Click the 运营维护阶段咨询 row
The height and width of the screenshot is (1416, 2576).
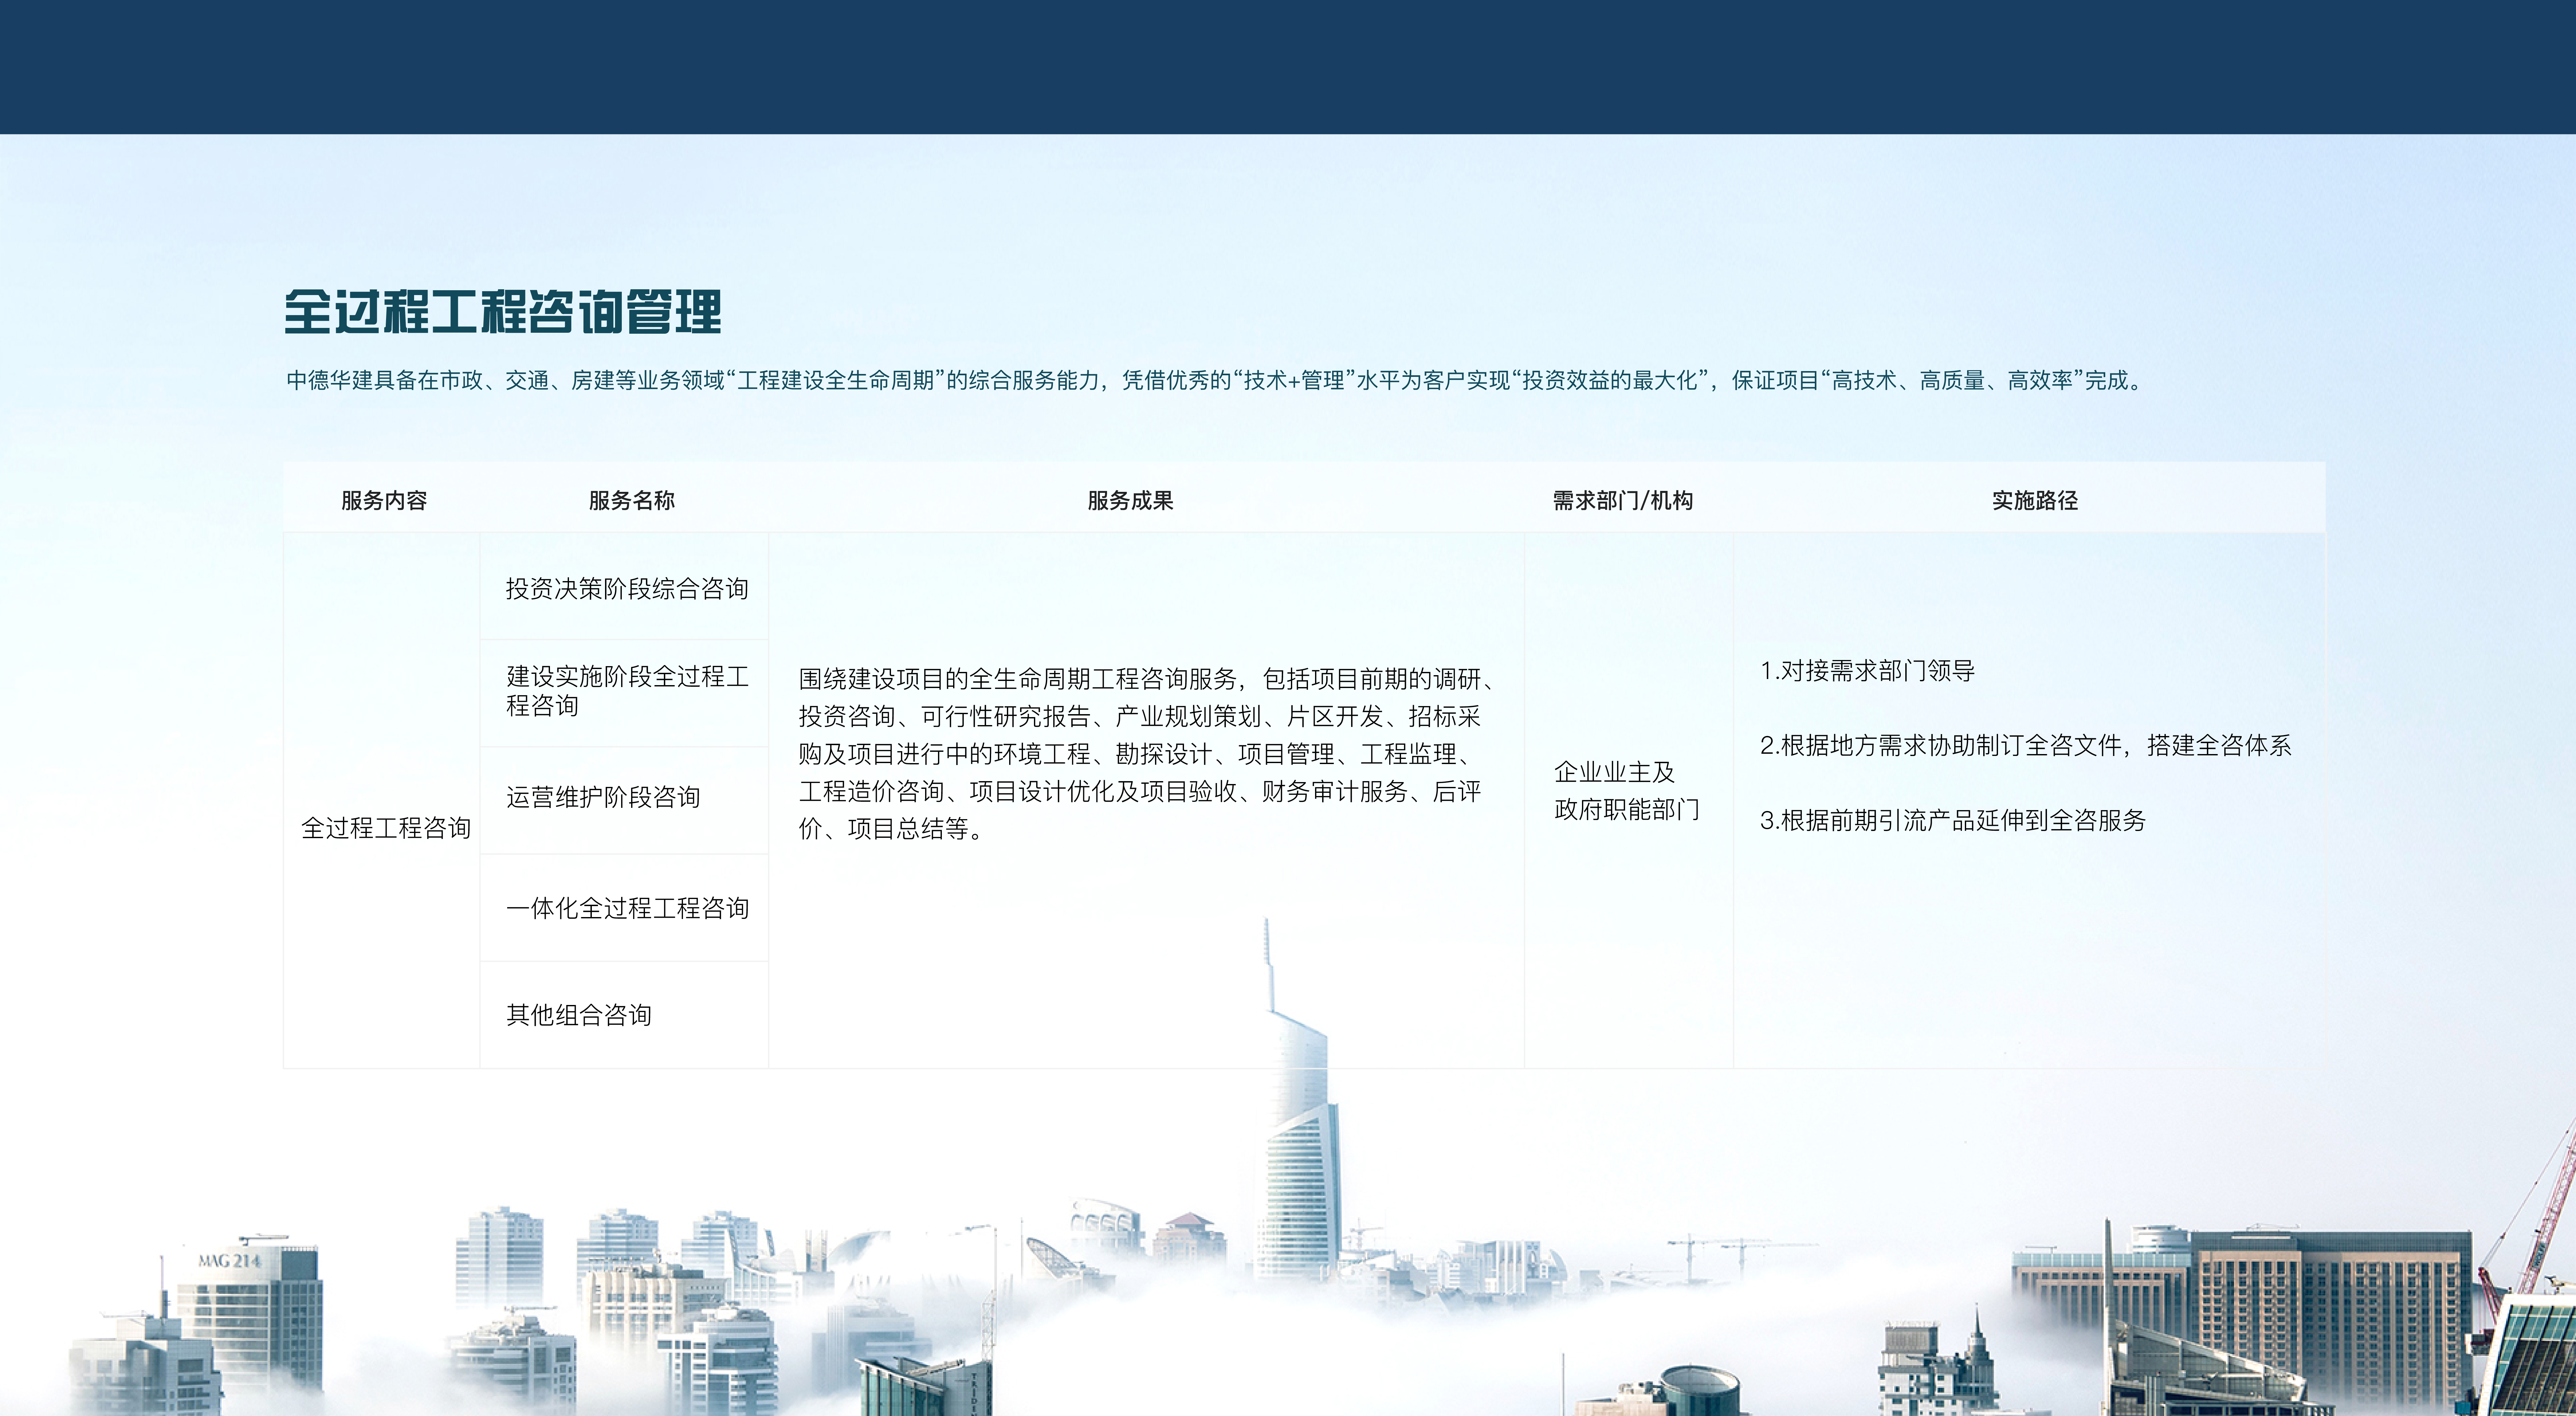pyautogui.click(x=624, y=800)
